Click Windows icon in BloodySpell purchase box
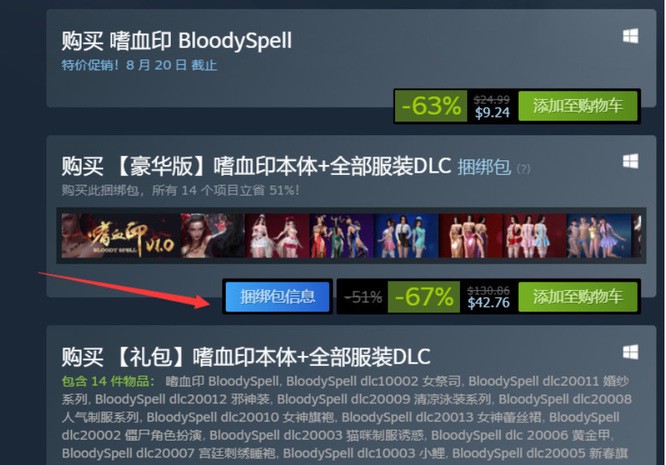The width and height of the screenshot is (666, 465). (x=631, y=36)
